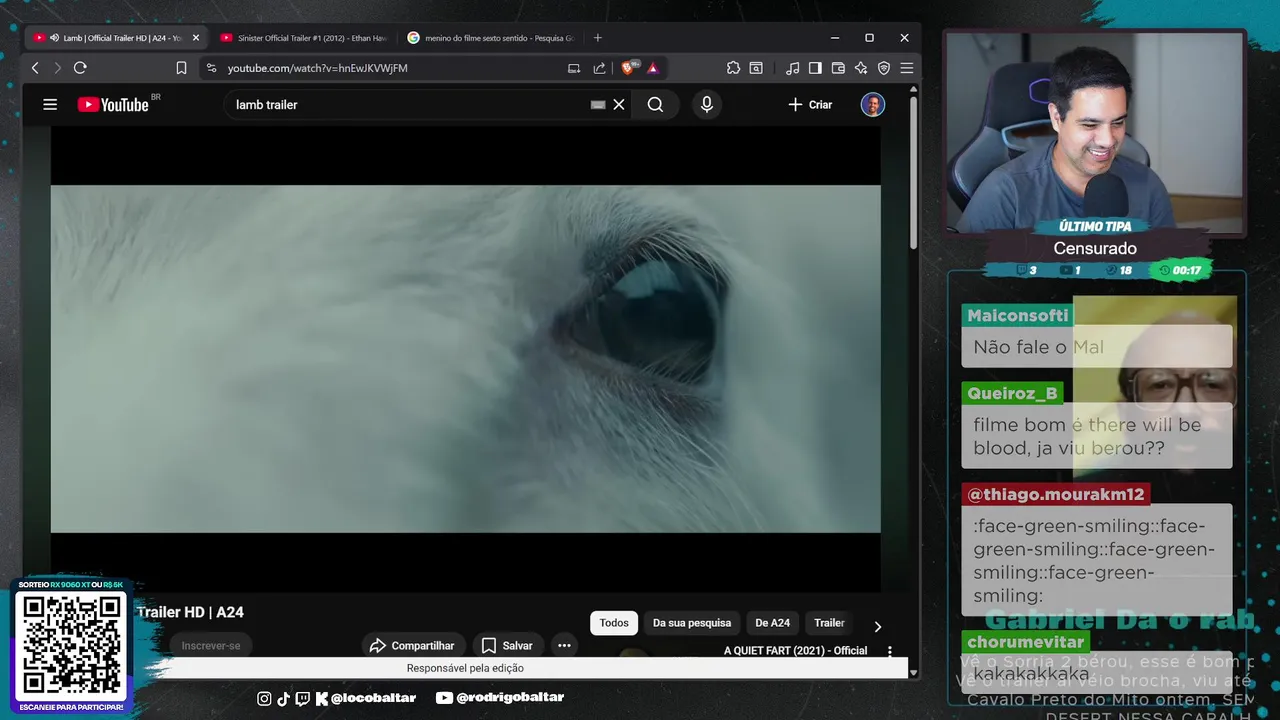The image size is (1280, 720).
Task: Mute the Lamb tab via speaker icon
Action: tap(54, 38)
